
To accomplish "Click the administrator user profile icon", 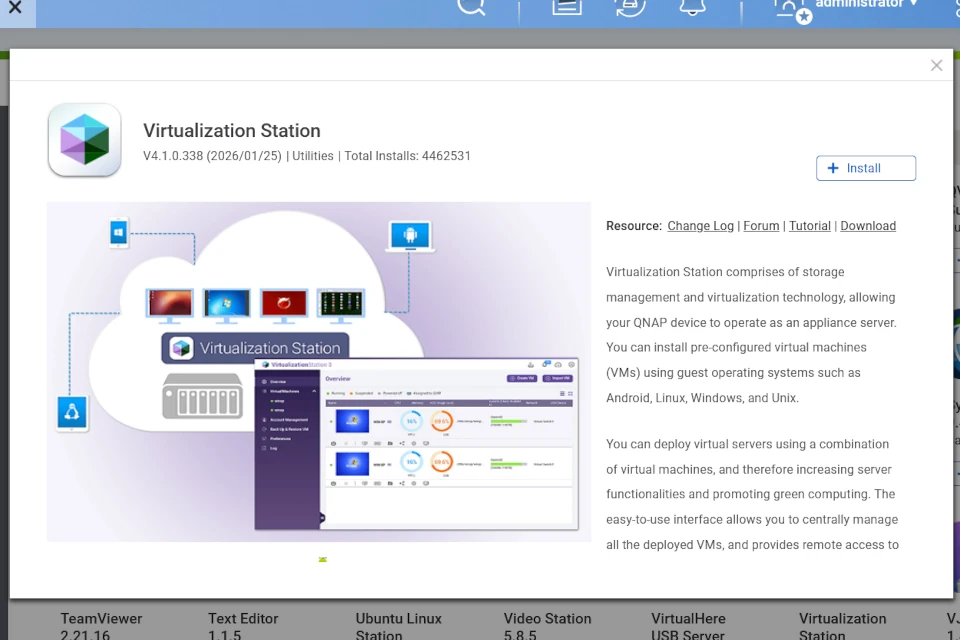I will click(x=791, y=8).
